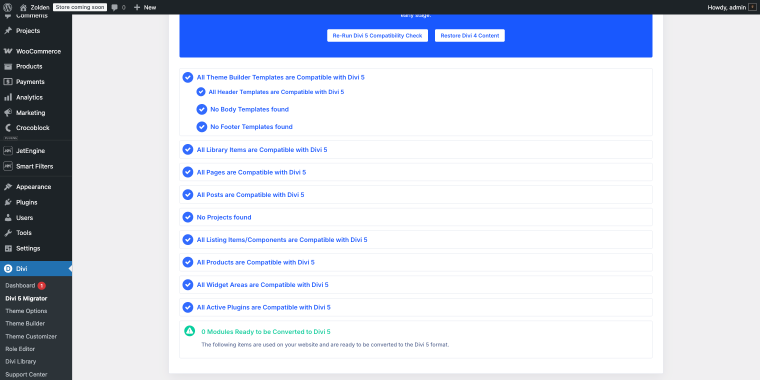Click the WooCommerce logo icon in sidebar

pos(8,51)
